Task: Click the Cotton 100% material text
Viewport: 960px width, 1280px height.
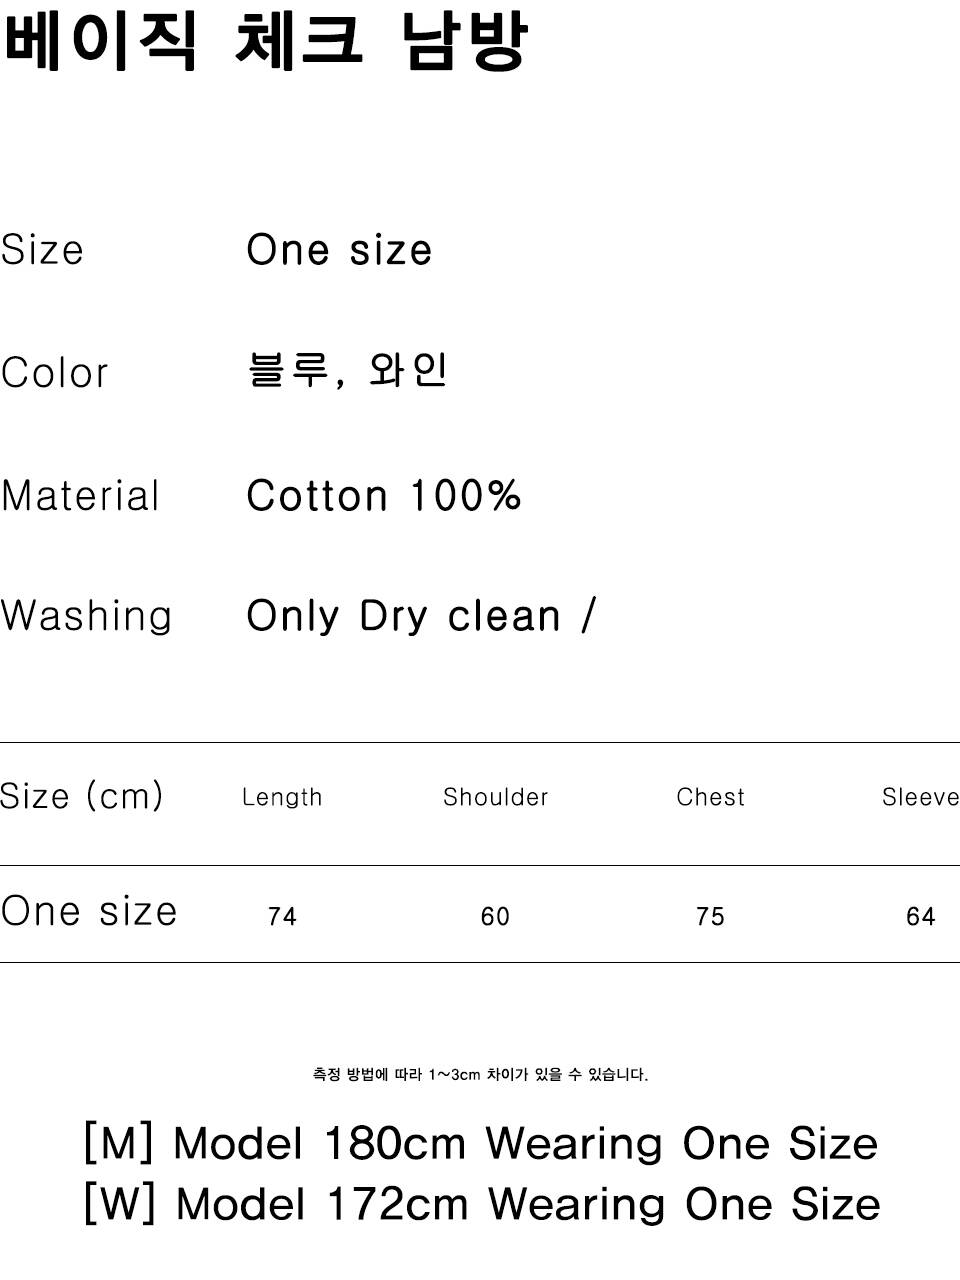Action: (384, 495)
